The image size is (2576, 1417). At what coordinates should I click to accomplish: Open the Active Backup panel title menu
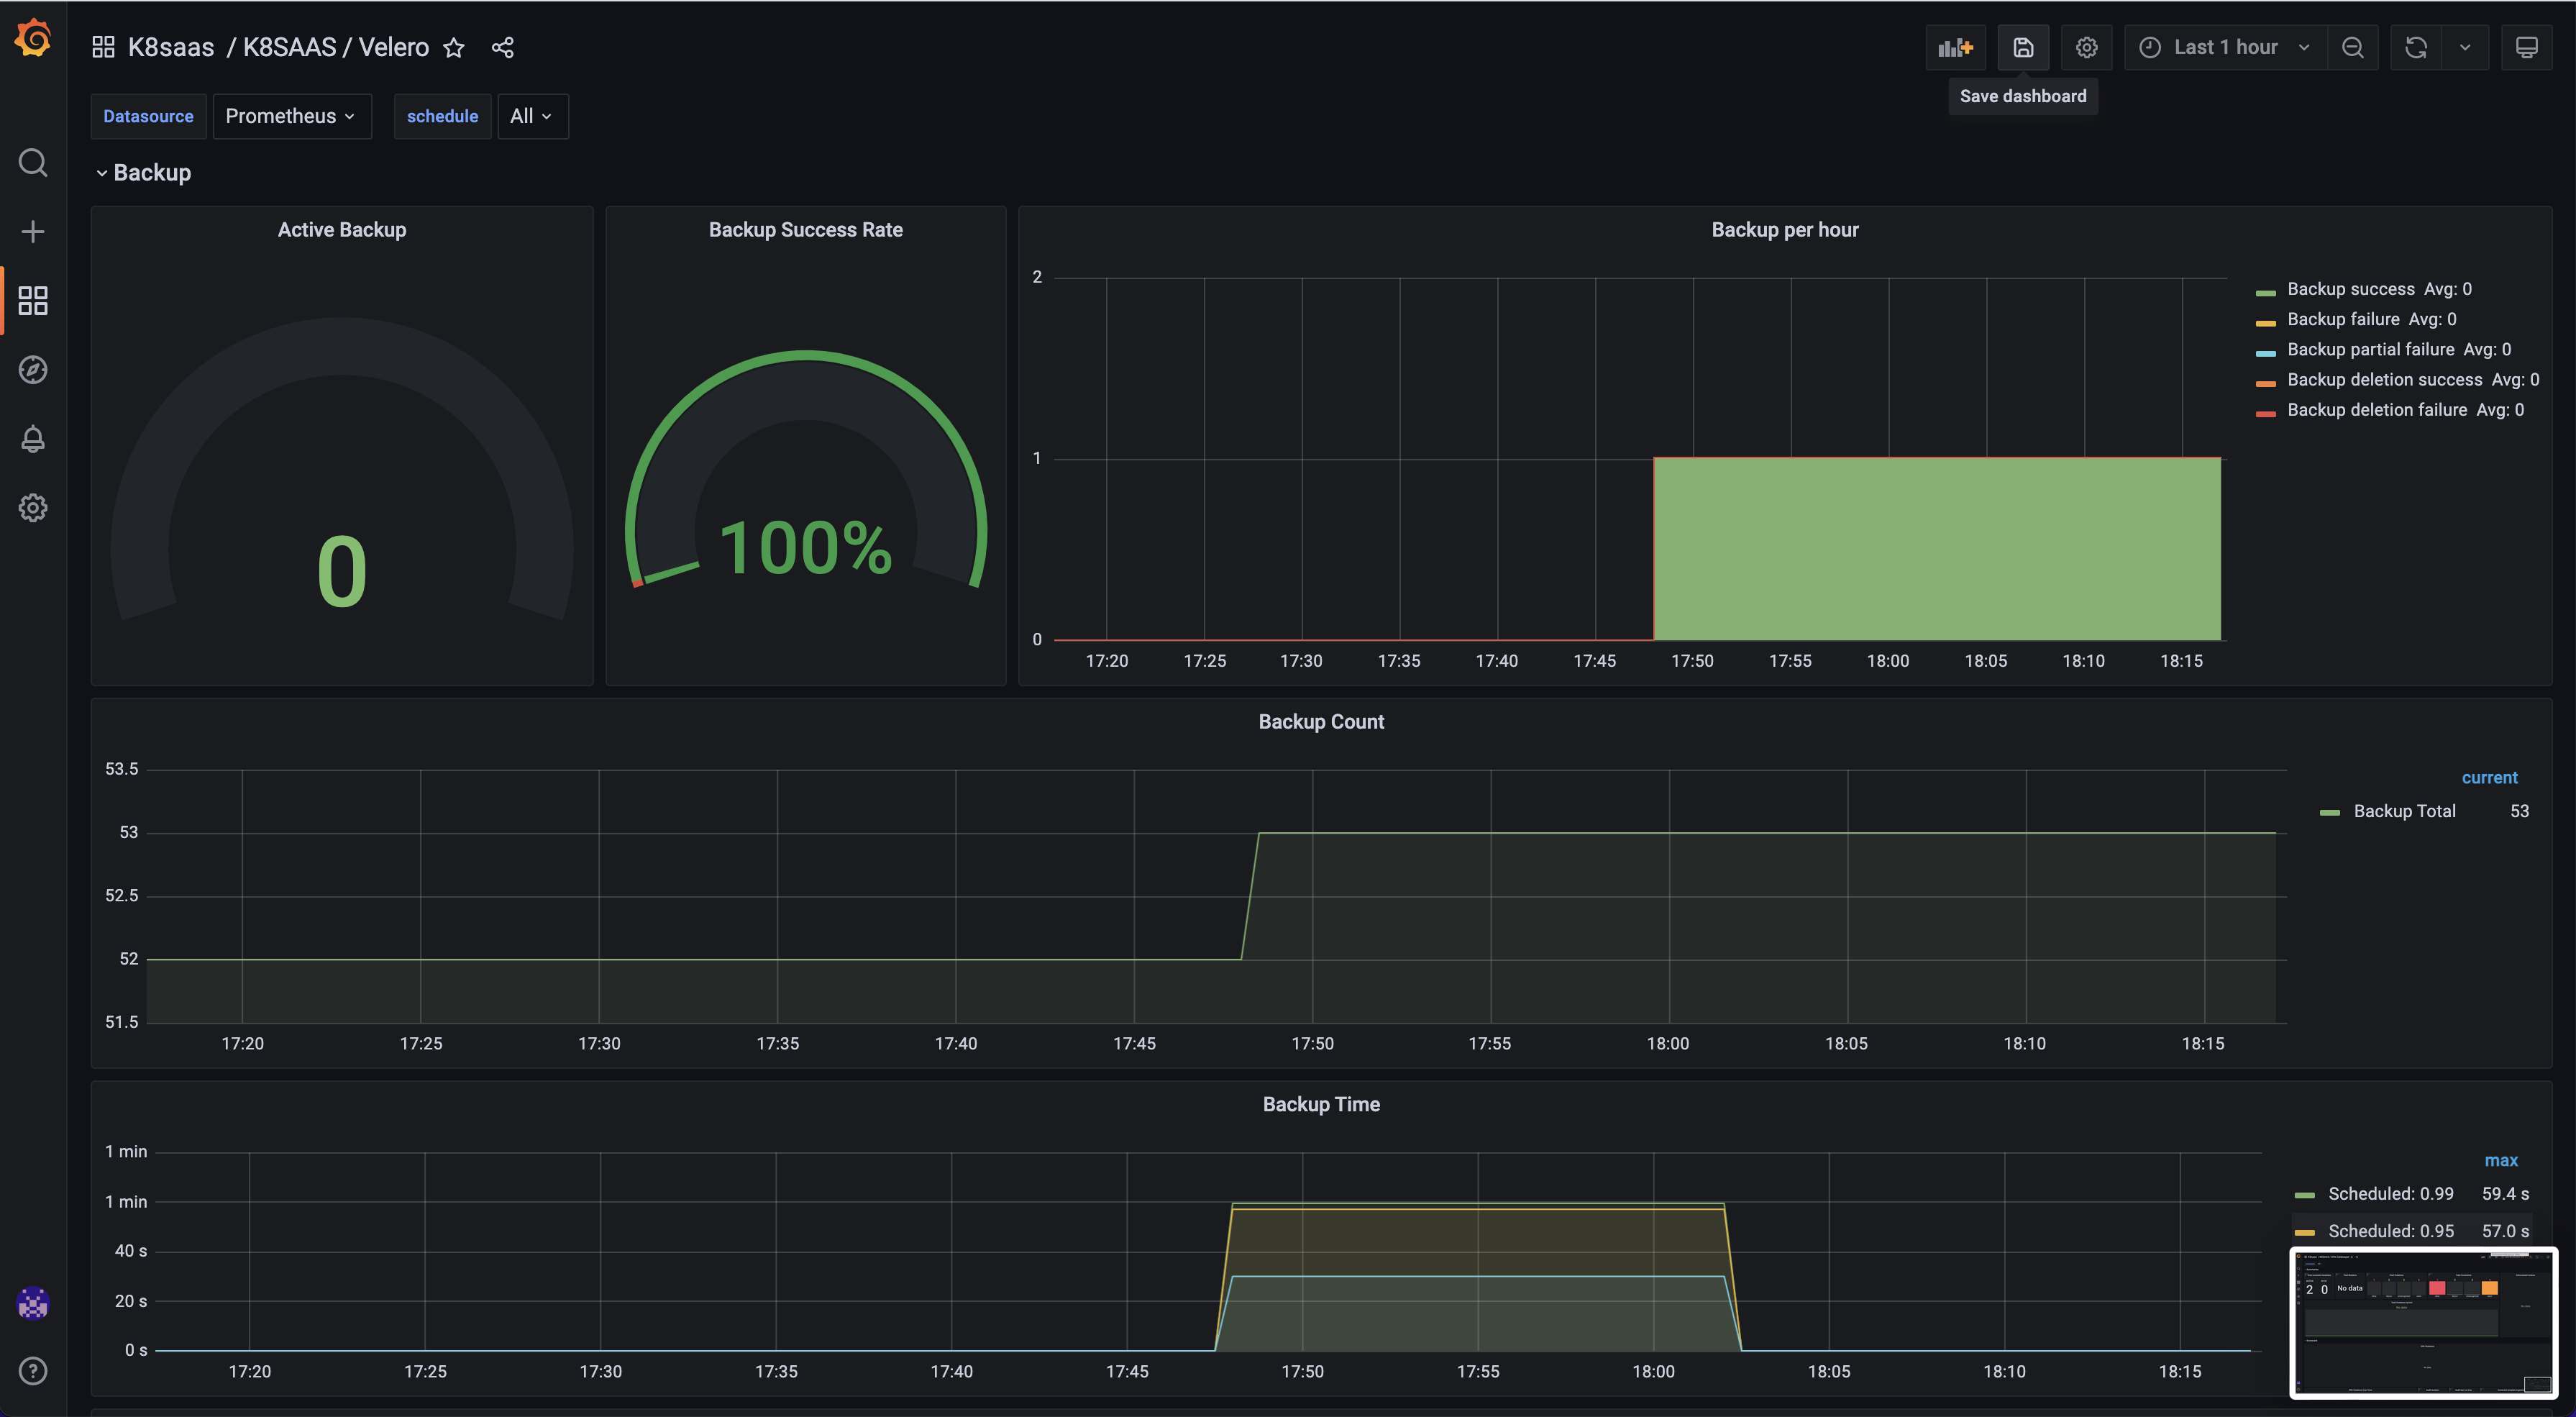pos(342,229)
